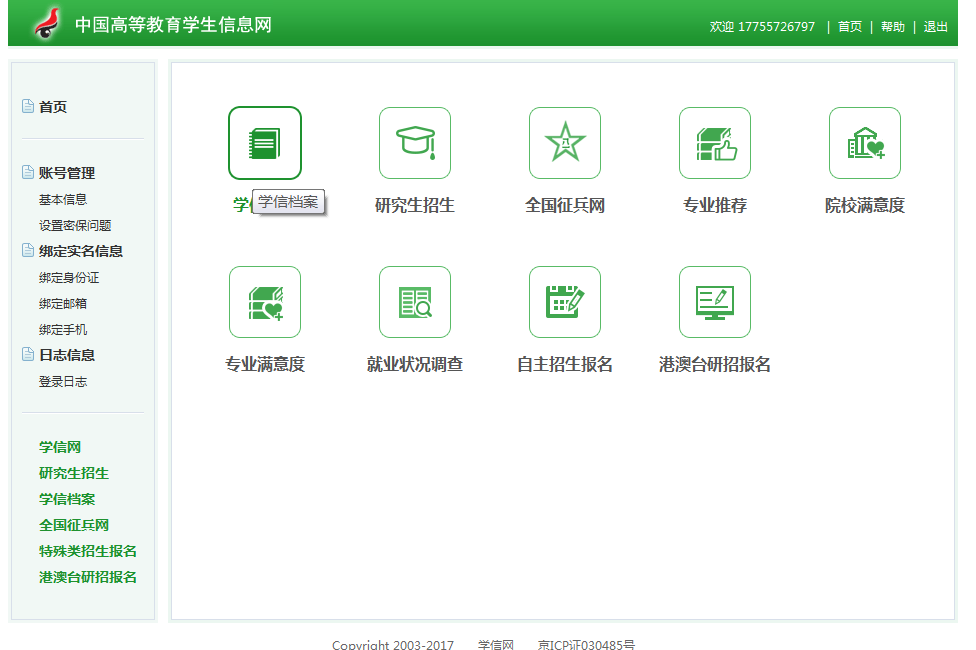Screen dimensions: 976x650
Task: Click the 专业满意度 label text
Action: pos(265,364)
